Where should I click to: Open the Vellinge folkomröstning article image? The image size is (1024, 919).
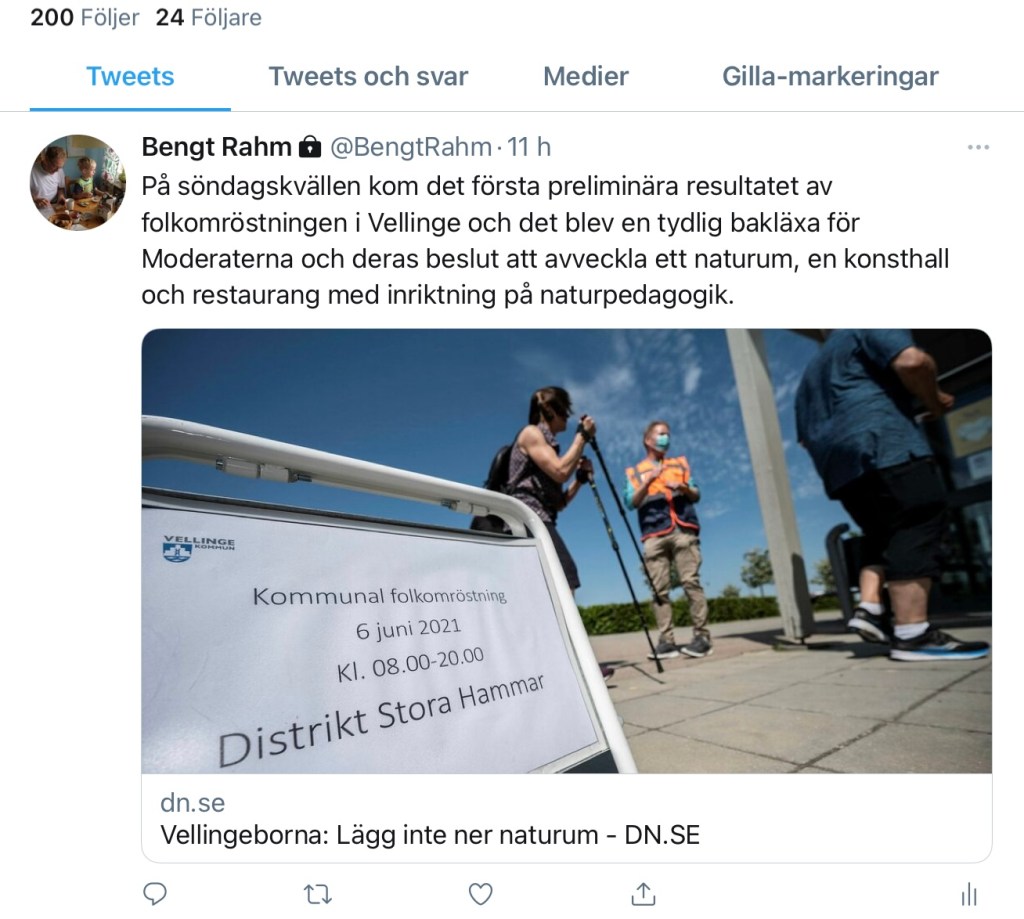click(566, 551)
